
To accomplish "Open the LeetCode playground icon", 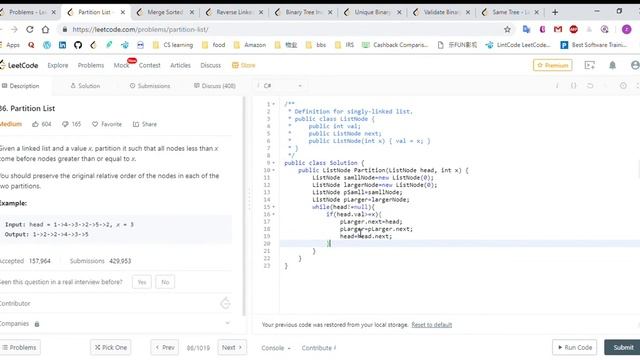I will (x=589, y=65).
